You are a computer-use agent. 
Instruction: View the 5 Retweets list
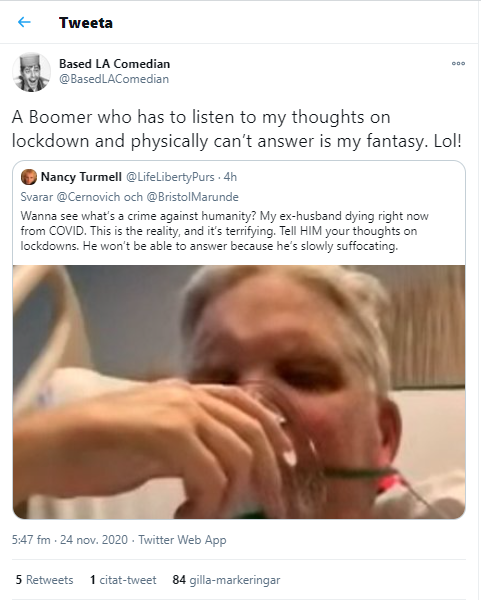pos(44,580)
